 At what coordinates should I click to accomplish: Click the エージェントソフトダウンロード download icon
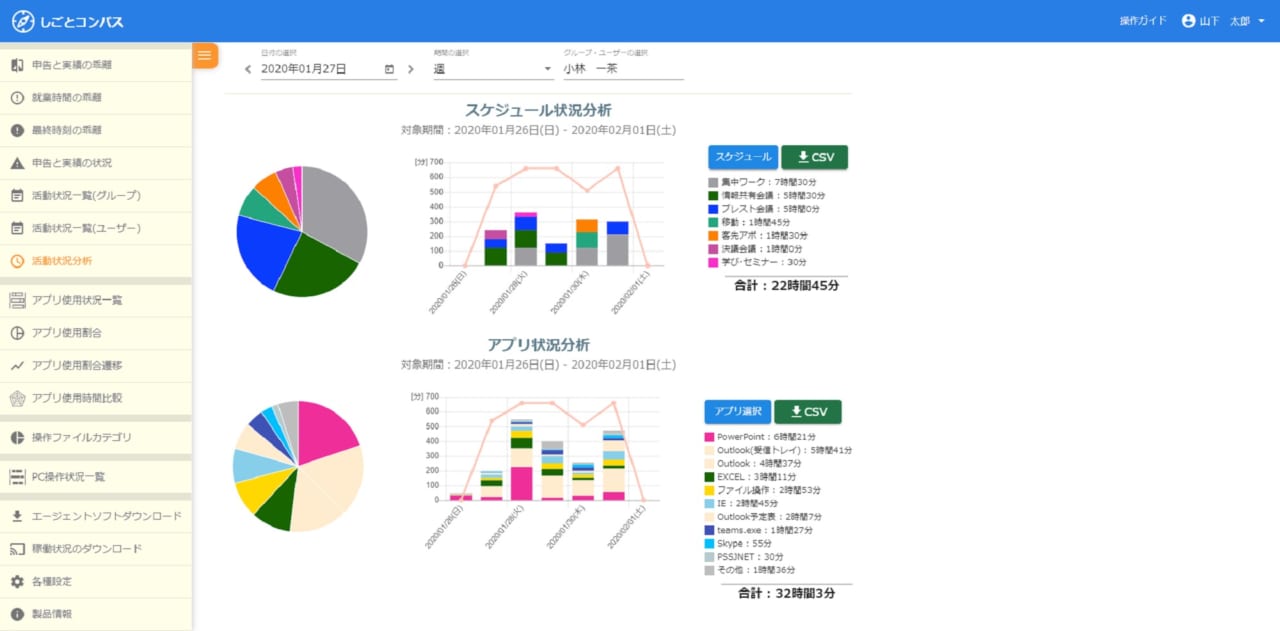tap(17, 516)
